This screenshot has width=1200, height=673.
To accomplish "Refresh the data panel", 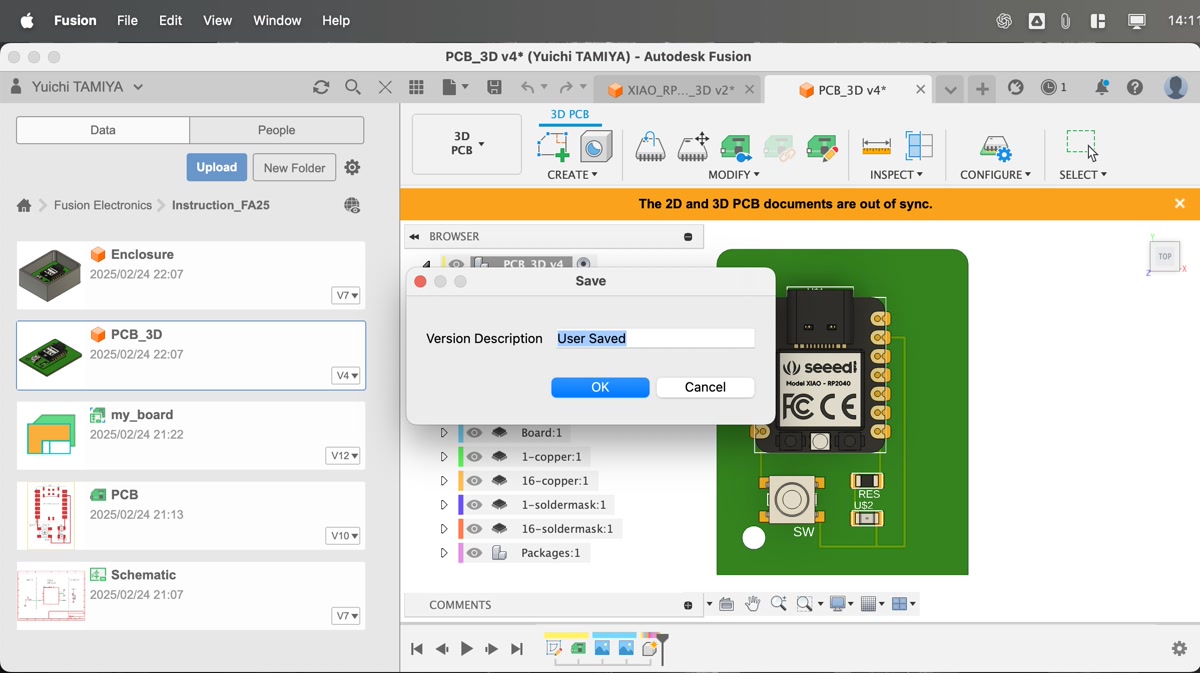I will [x=321, y=88].
